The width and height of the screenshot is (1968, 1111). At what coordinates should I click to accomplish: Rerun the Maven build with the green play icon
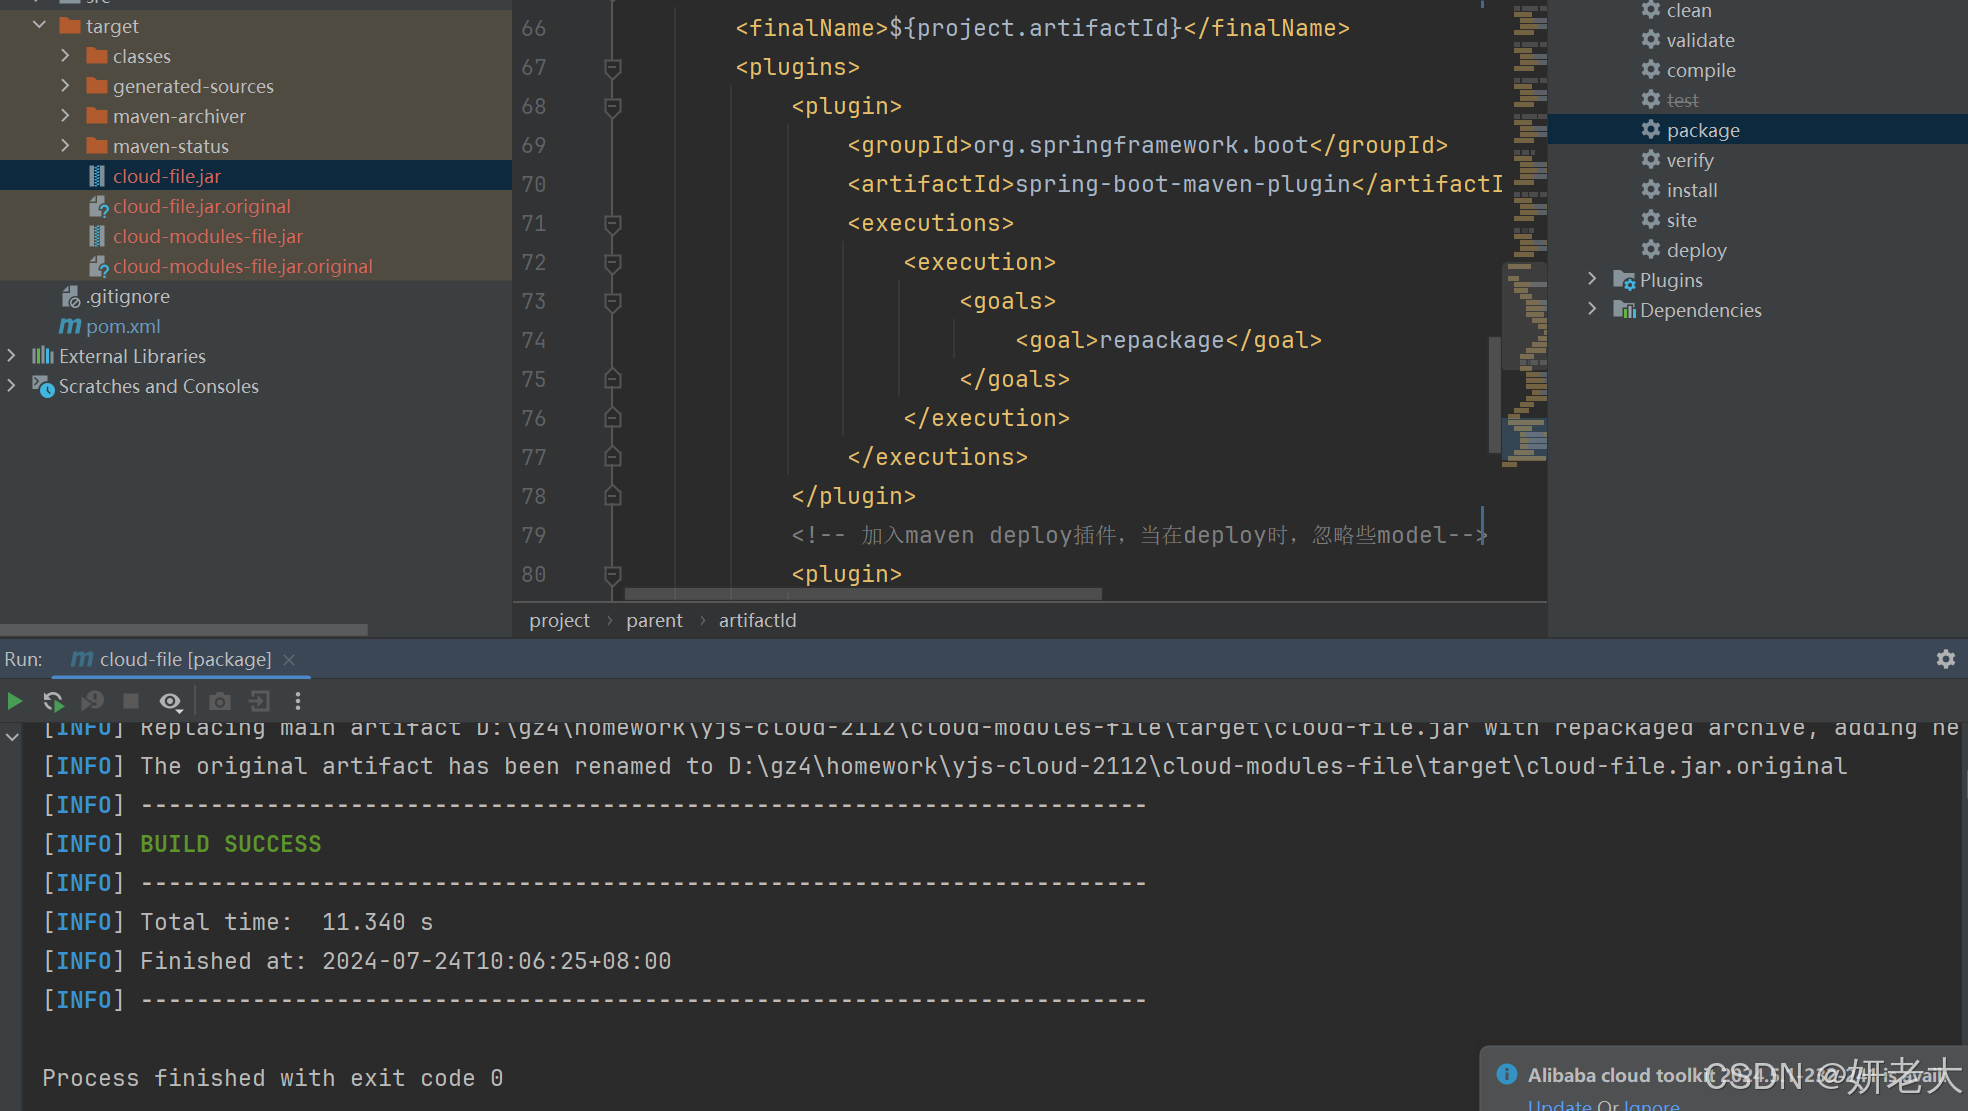pyautogui.click(x=15, y=701)
